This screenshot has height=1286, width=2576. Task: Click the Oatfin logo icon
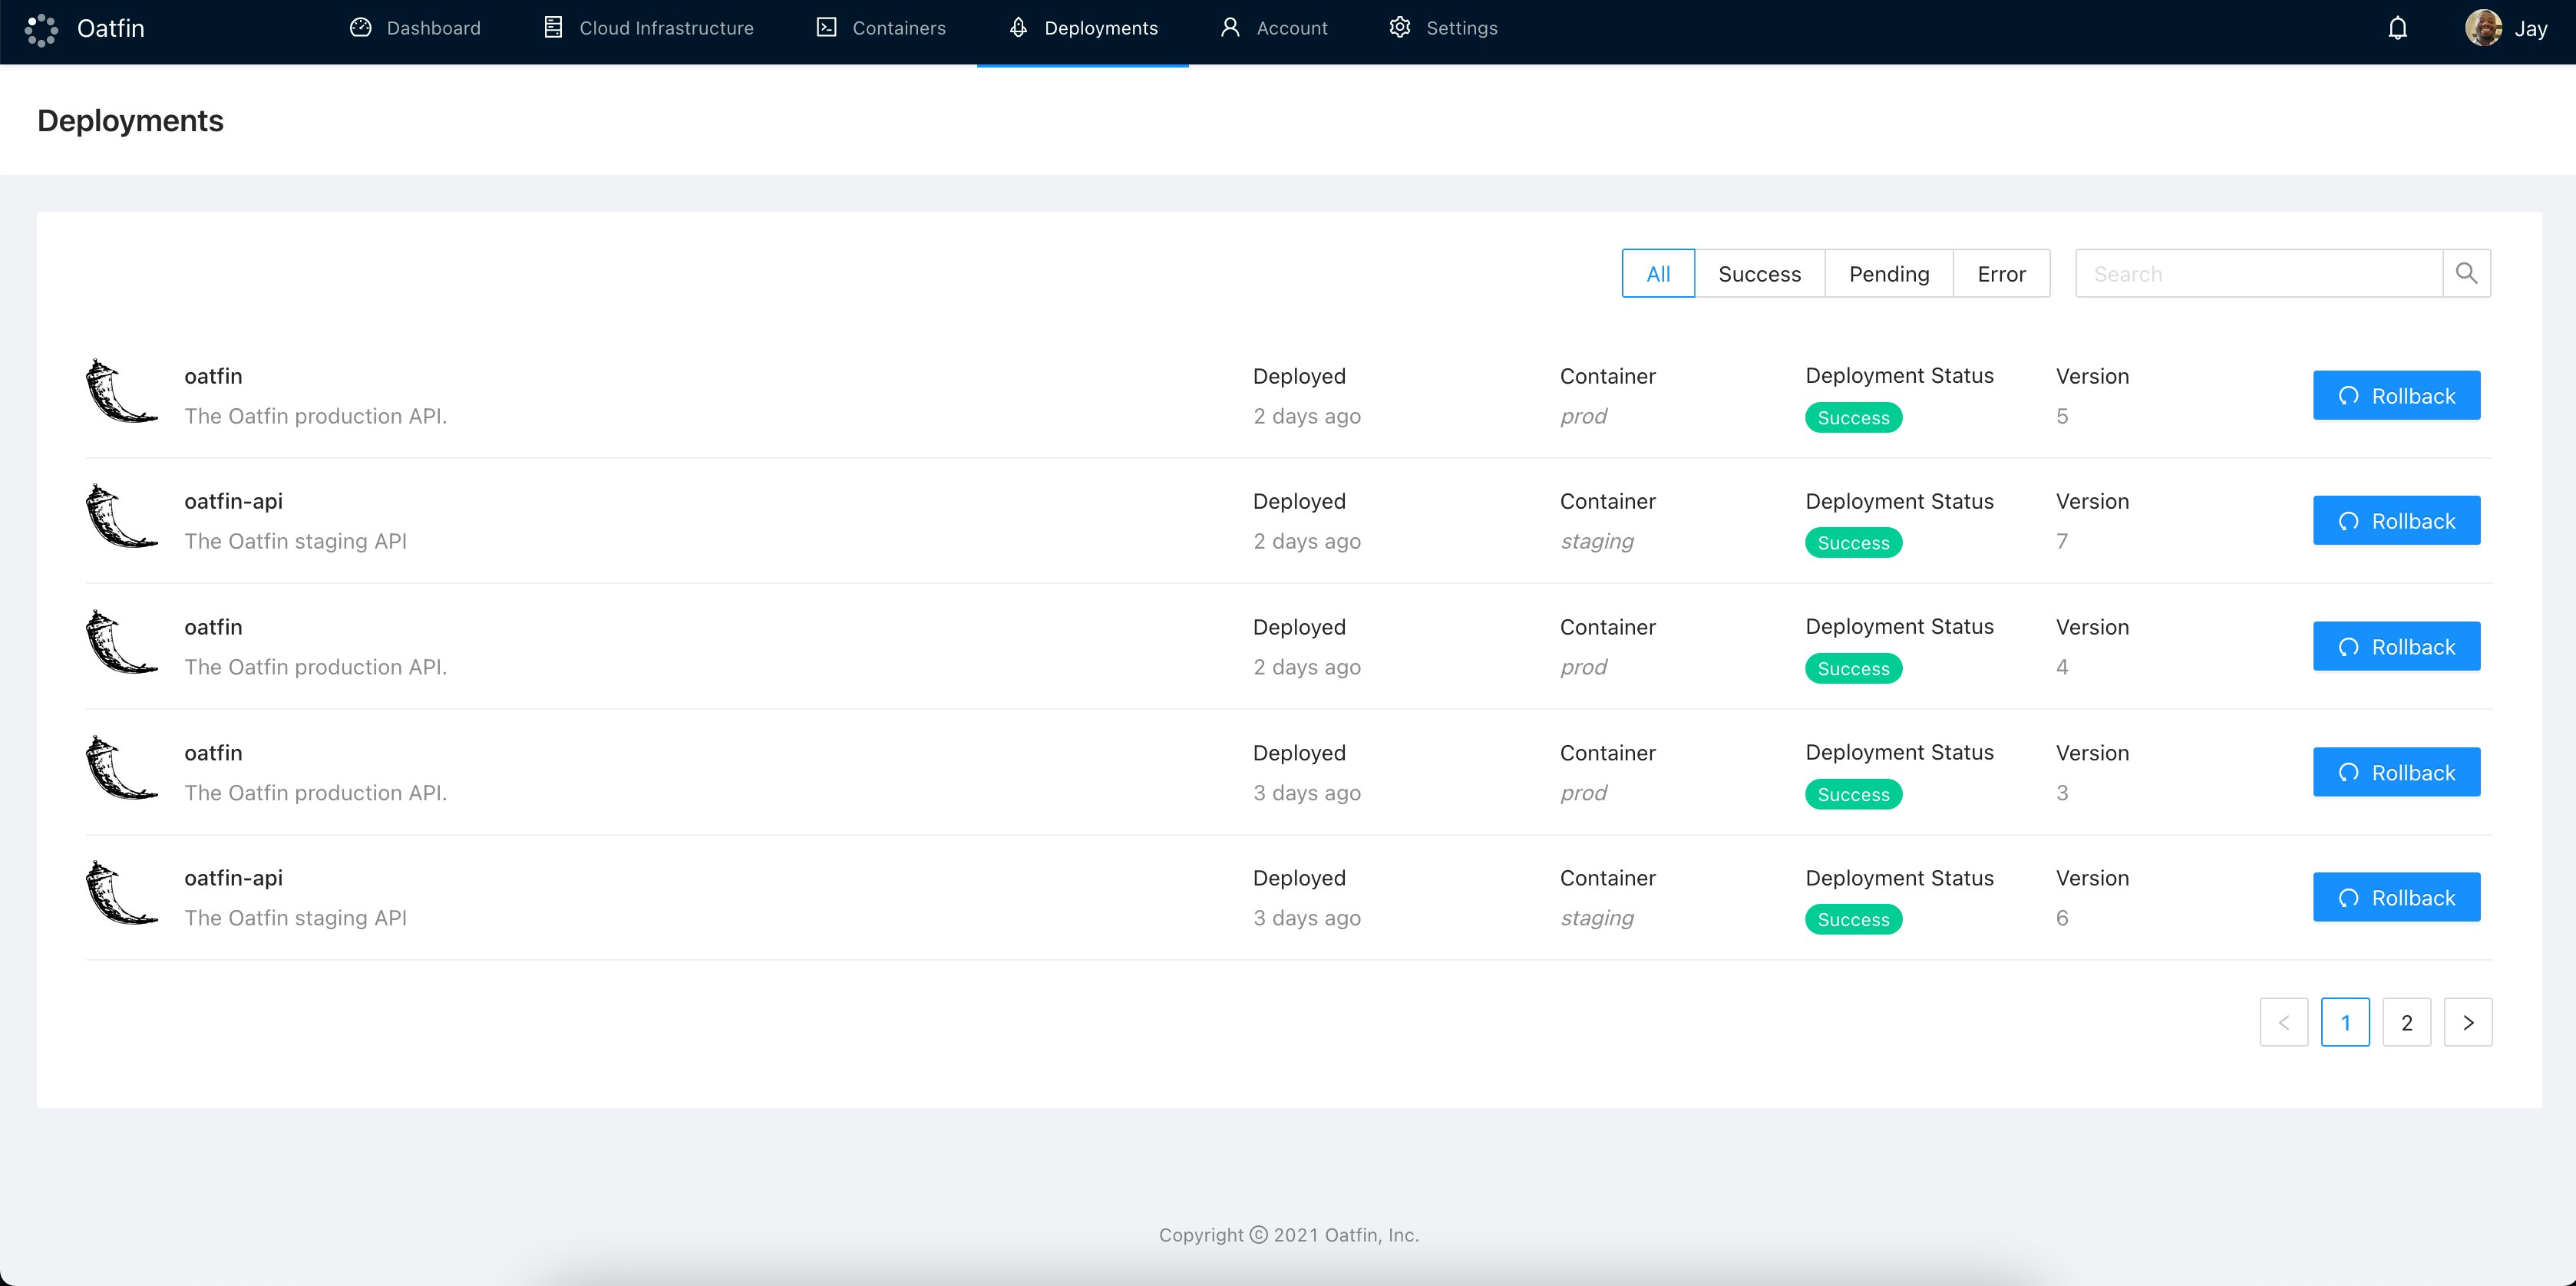[41, 29]
